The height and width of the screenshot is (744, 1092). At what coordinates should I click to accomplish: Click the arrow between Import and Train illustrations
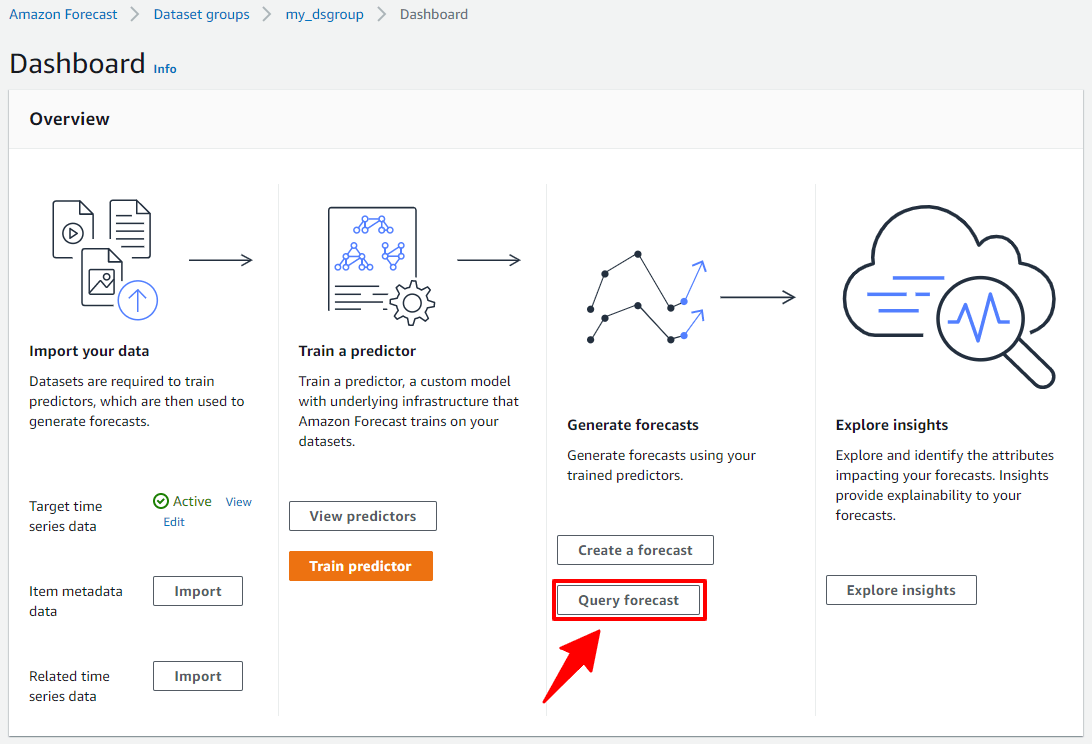click(220, 261)
